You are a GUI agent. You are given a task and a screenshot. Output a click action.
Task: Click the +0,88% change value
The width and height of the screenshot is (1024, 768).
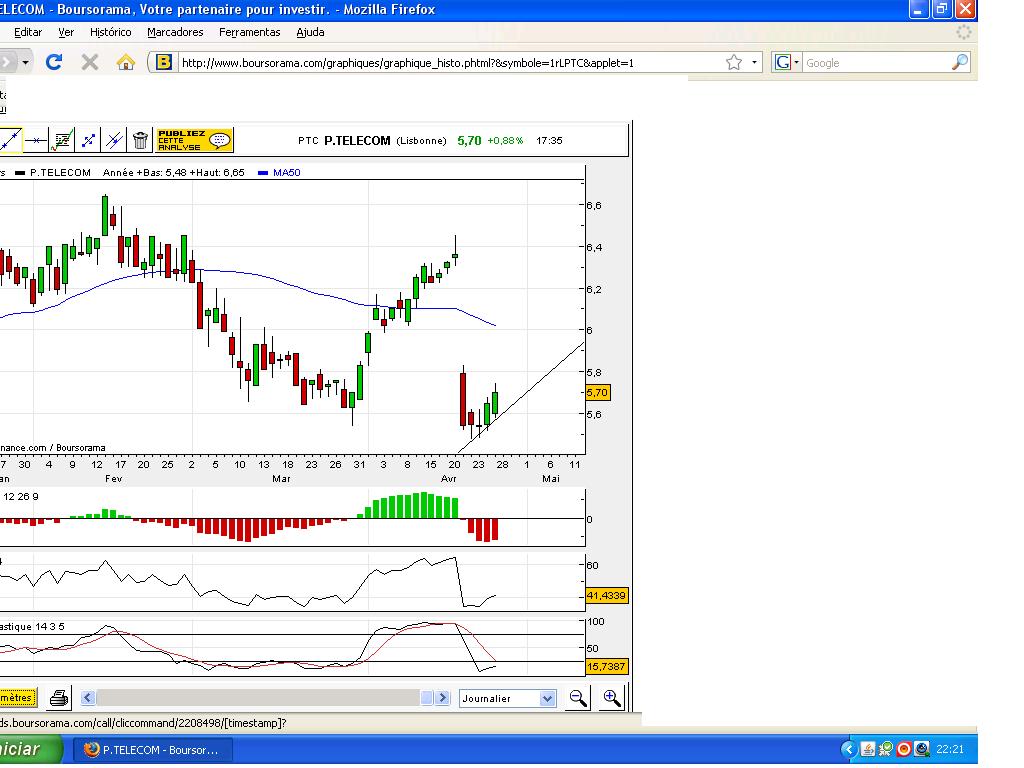505,140
